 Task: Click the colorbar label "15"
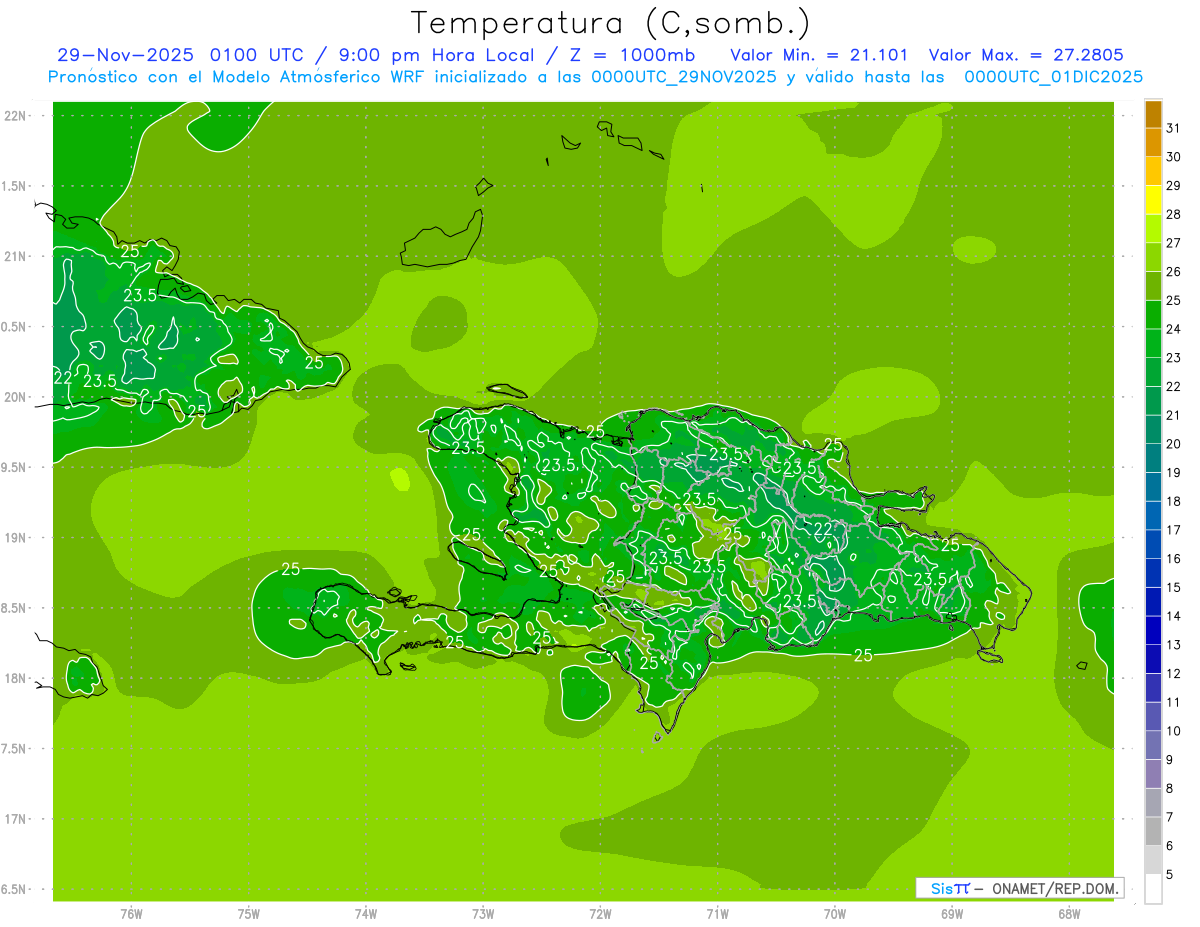pyautogui.click(x=1173, y=587)
